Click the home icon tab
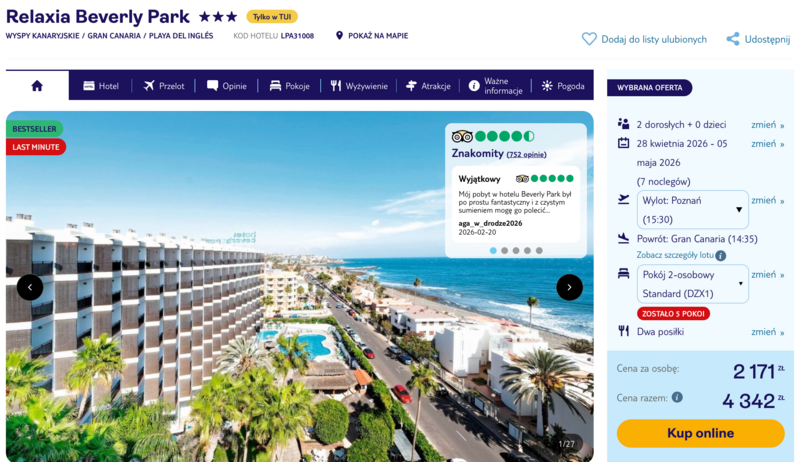The image size is (800, 462). click(37, 86)
